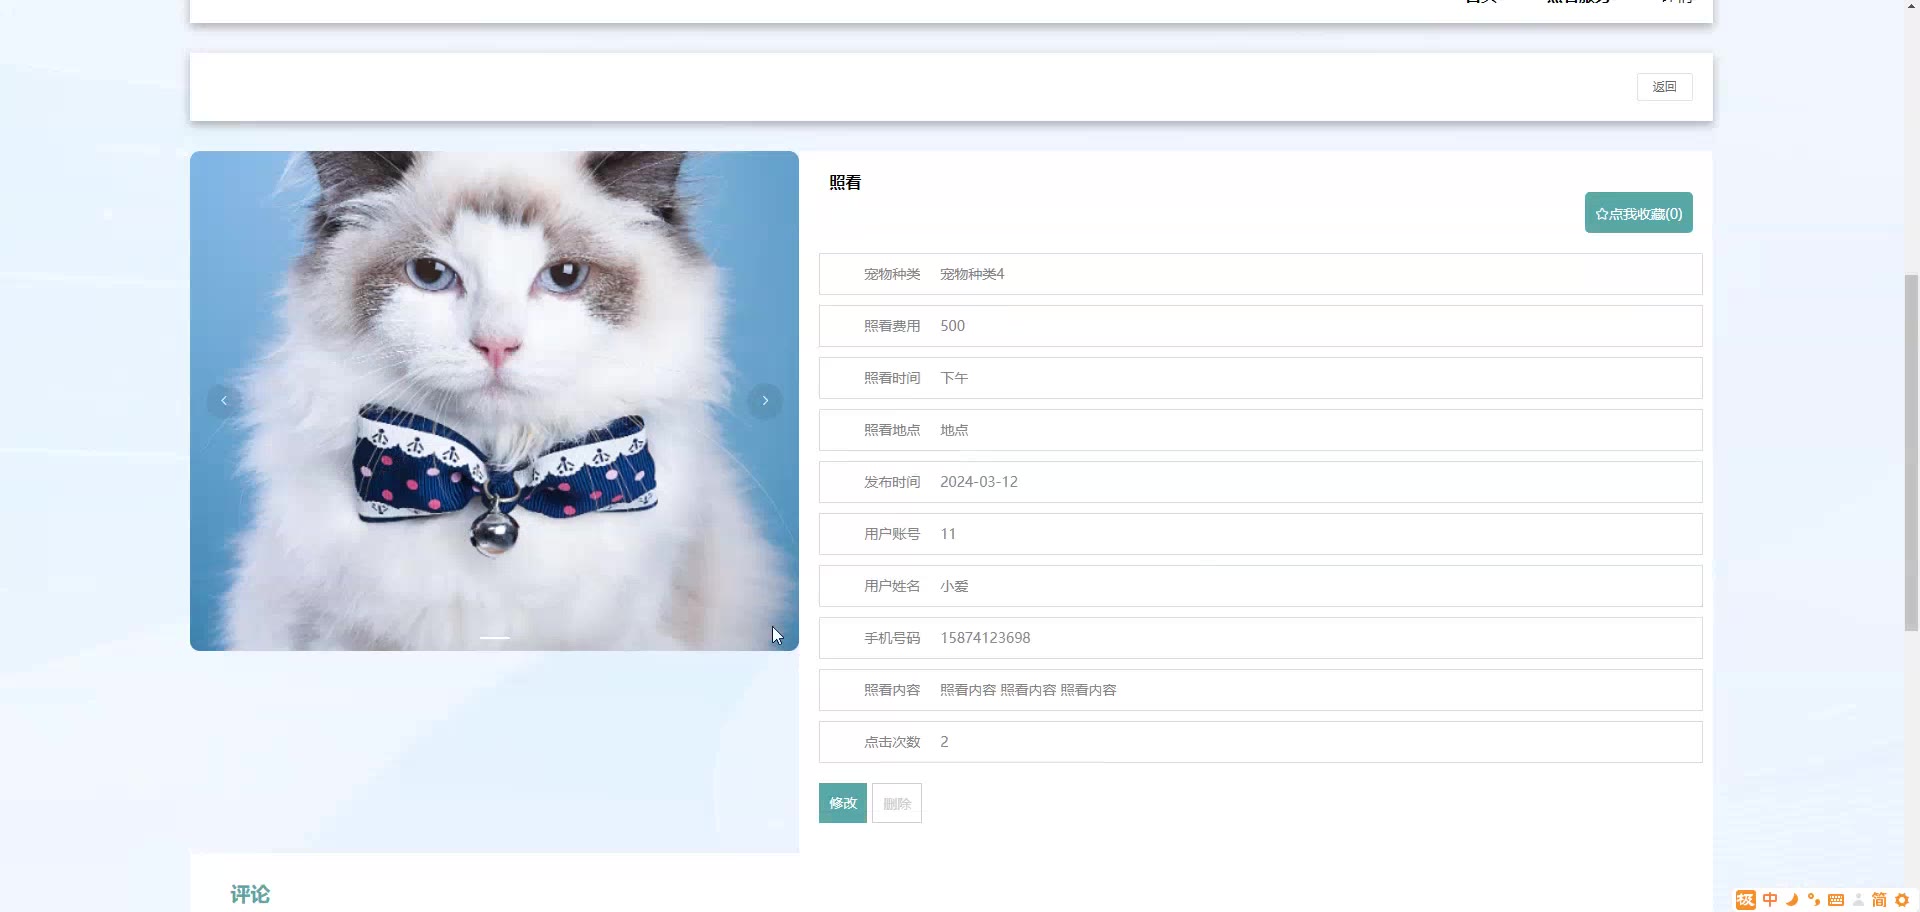Show the previous cat photo in carousel
1920x912 pixels.
pyautogui.click(x=224, y=401)
